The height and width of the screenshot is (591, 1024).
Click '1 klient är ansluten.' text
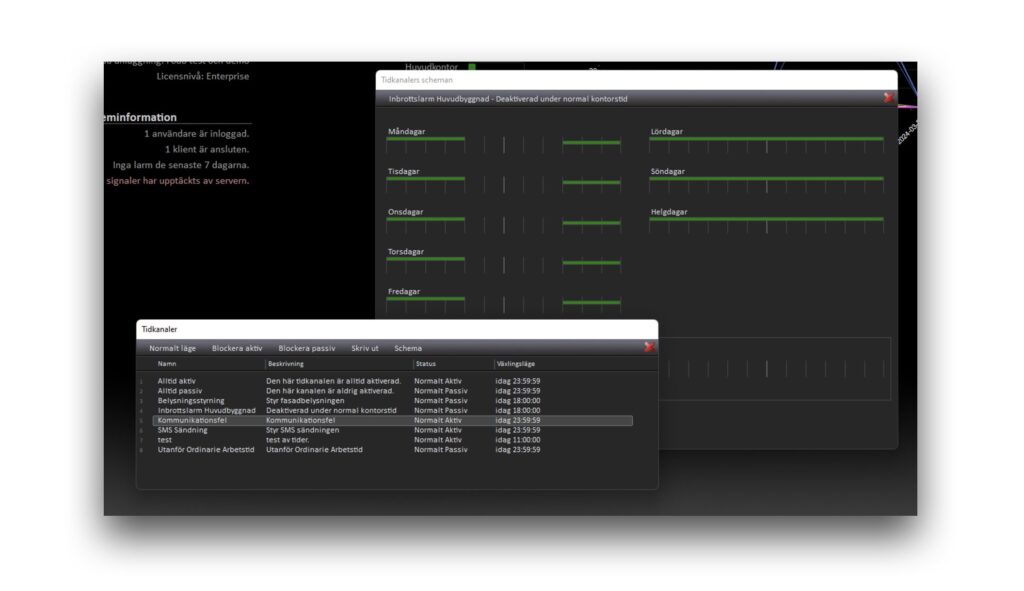(207, 149)
